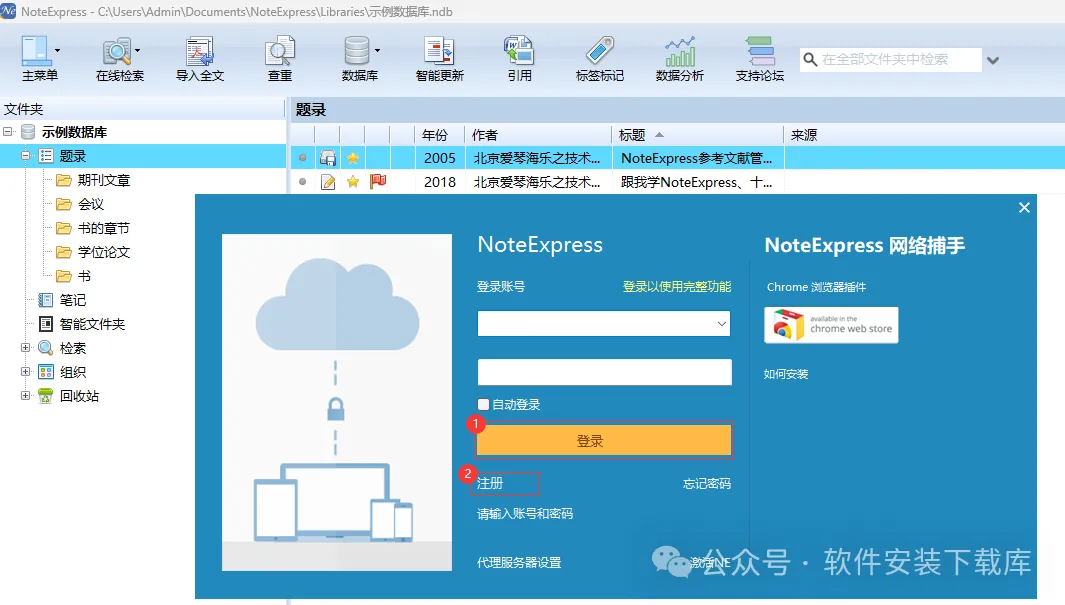Click the magnifier icon in search box

[x=810, y=60]
